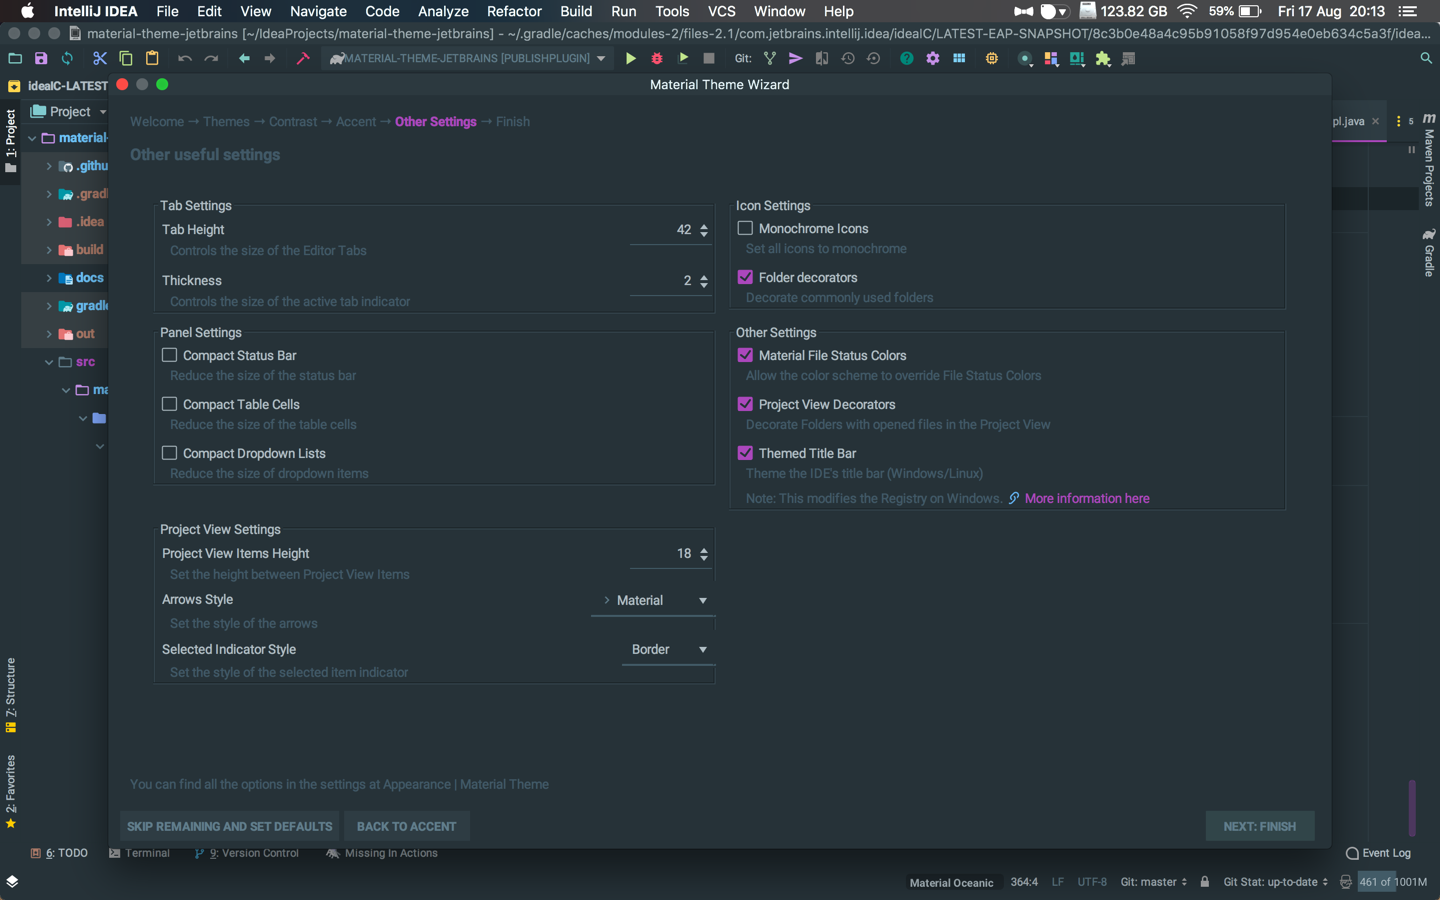Screen dimensions: 1440x900
Task: Click the Project Structure grid icon
Action: [x=959, y=59]
